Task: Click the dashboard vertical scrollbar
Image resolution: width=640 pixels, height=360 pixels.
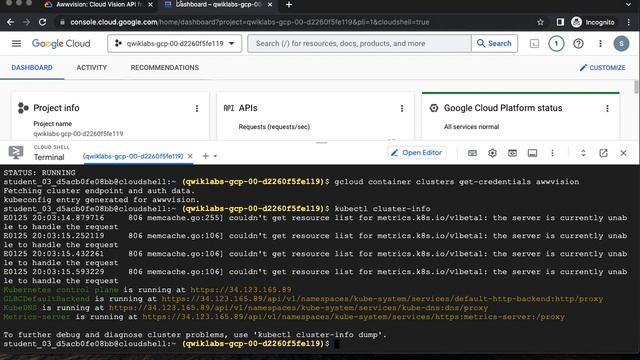Action: (636, 87)
